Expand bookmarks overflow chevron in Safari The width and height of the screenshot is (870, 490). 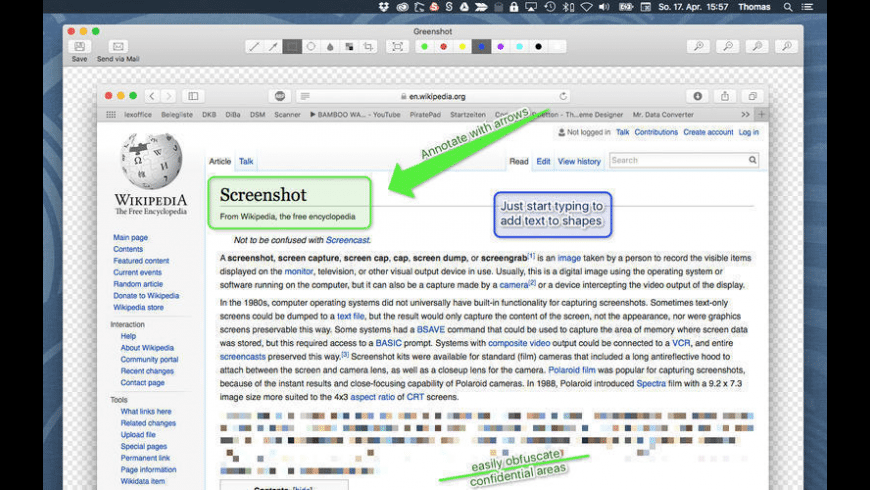(745, 114)
